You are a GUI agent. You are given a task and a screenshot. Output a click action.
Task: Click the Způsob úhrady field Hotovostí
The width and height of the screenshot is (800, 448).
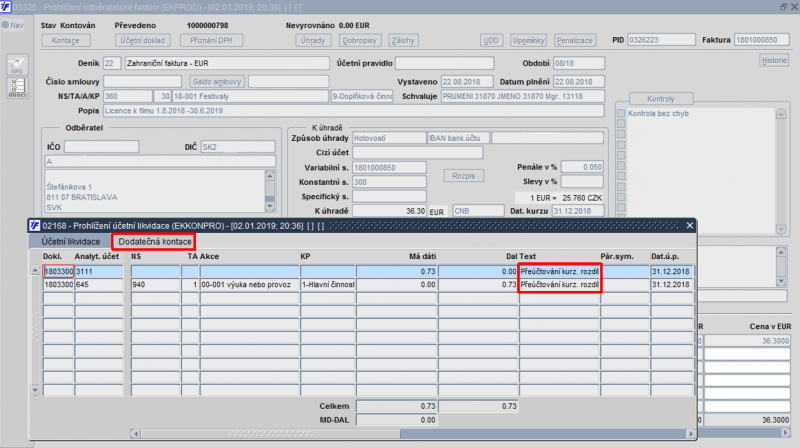[x=389, y=138]
